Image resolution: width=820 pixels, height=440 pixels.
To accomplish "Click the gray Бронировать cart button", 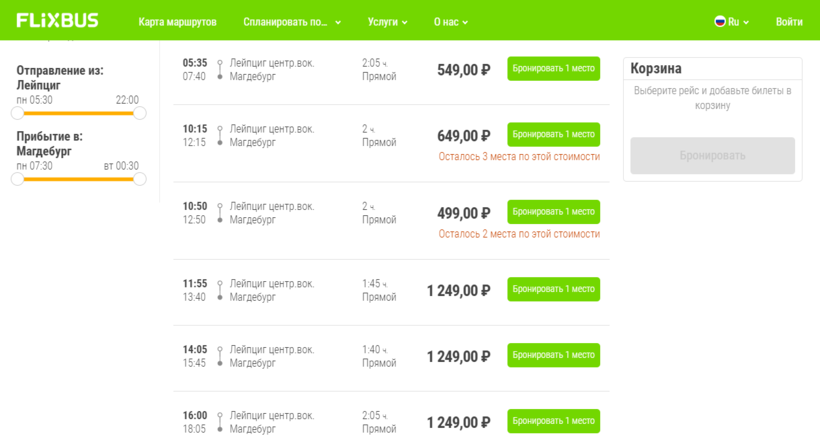I will pos(712,156).
